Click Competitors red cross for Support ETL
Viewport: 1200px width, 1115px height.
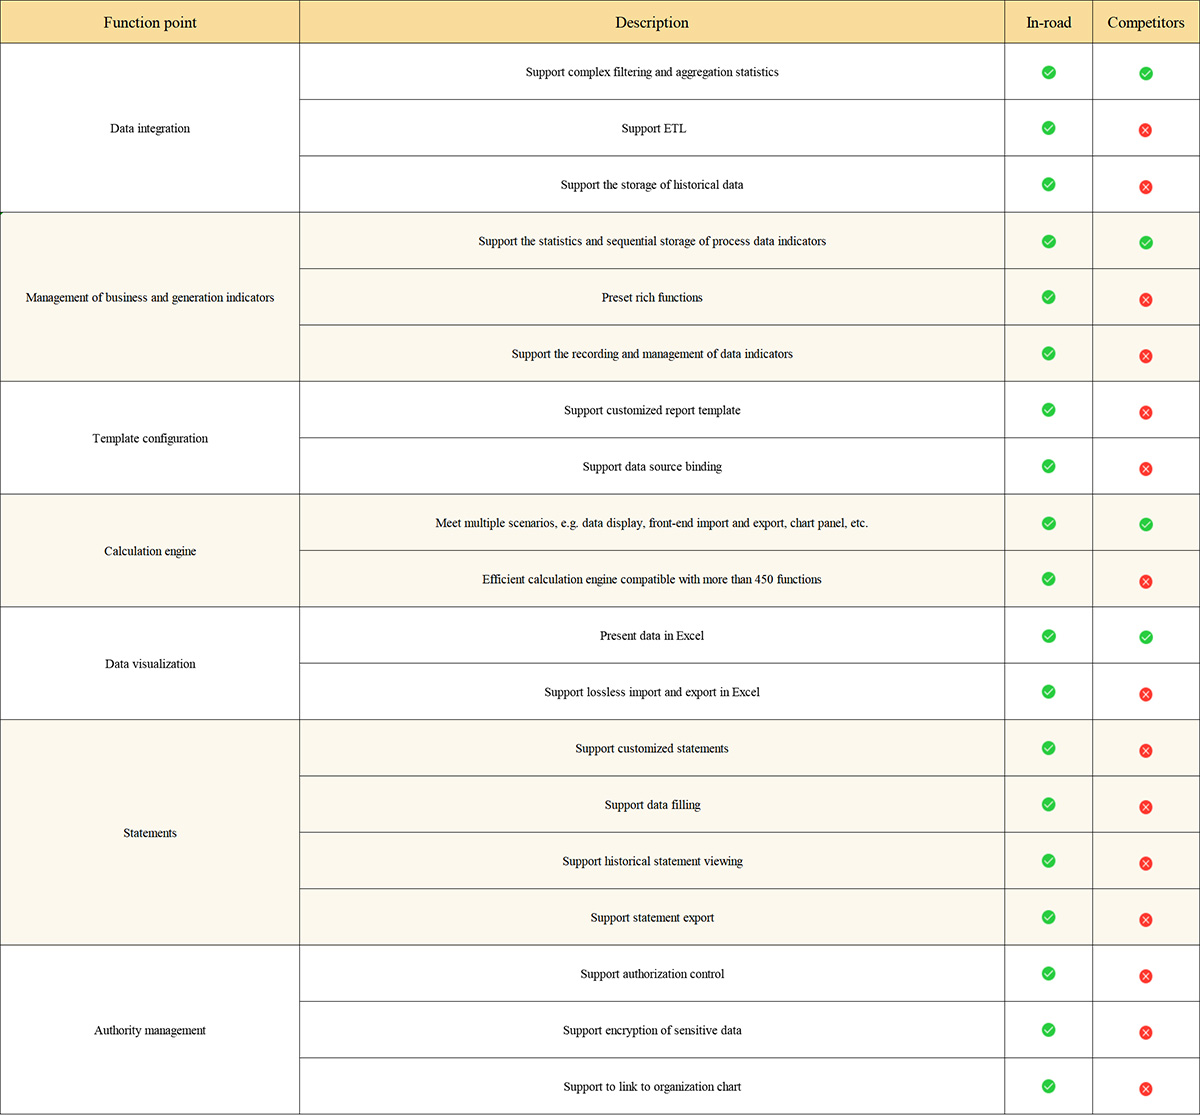1145,130
